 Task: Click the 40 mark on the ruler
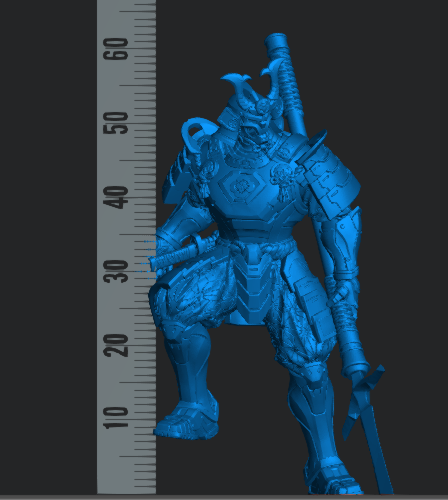point(116,197)
